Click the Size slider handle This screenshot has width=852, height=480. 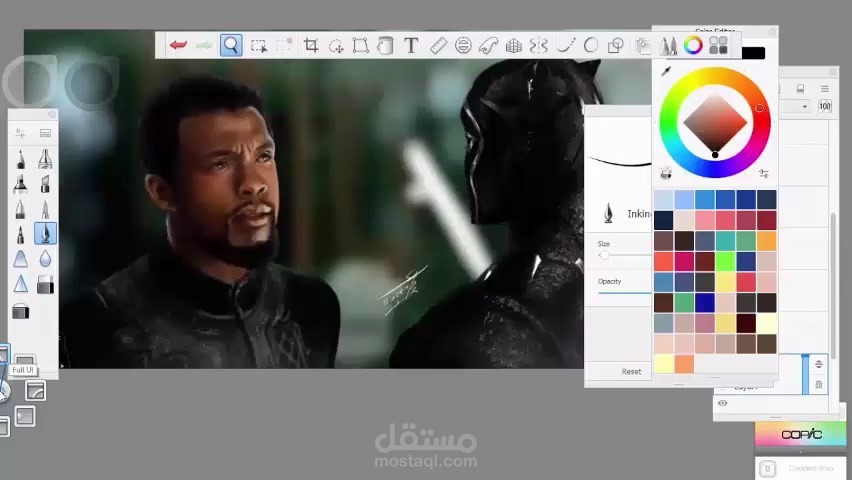(604, 255)
